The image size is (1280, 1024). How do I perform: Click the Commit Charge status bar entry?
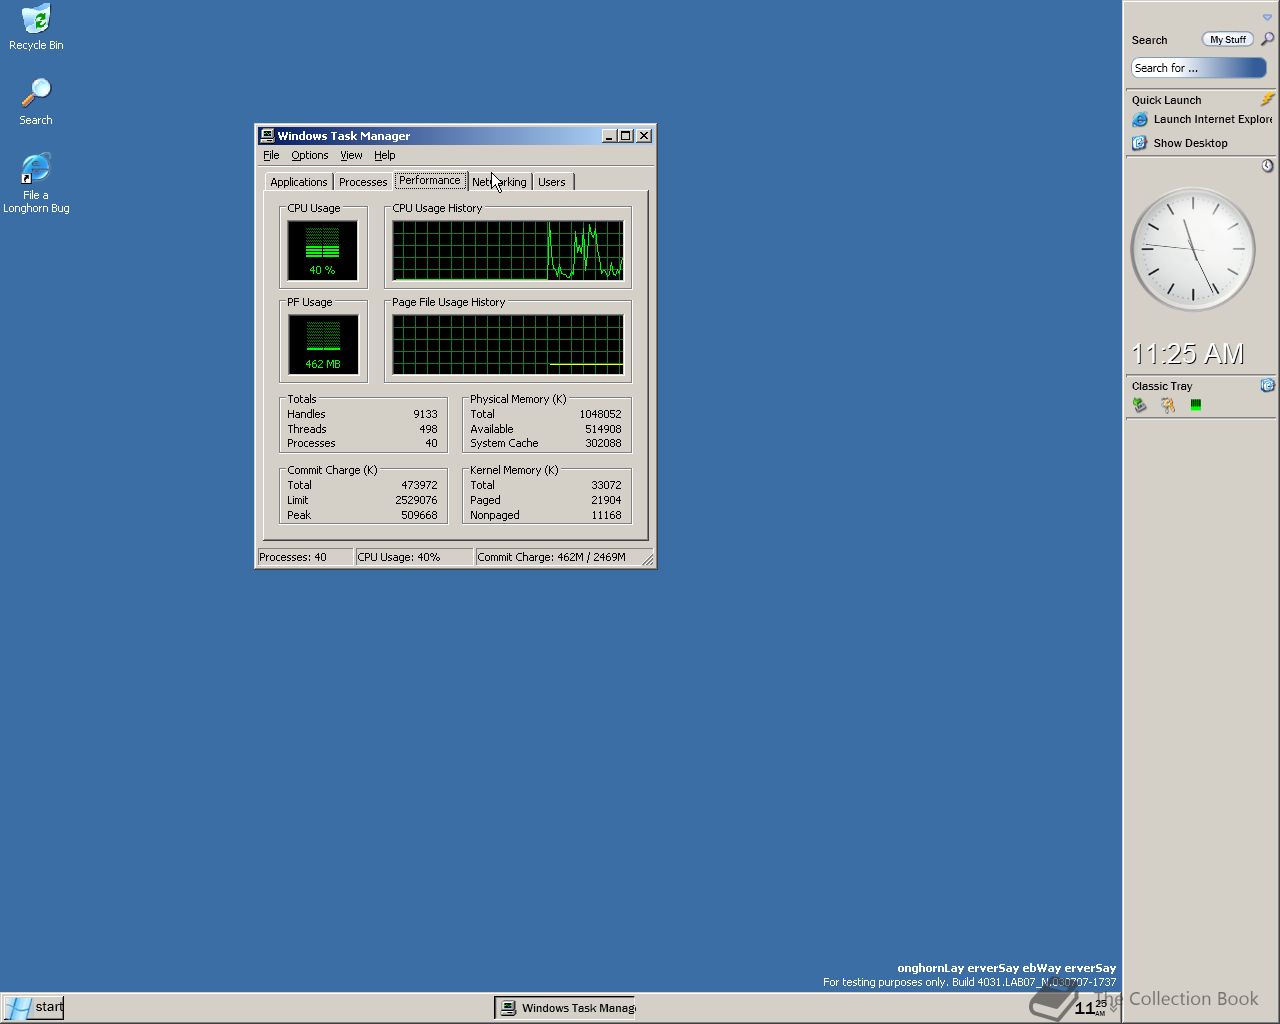557,557
